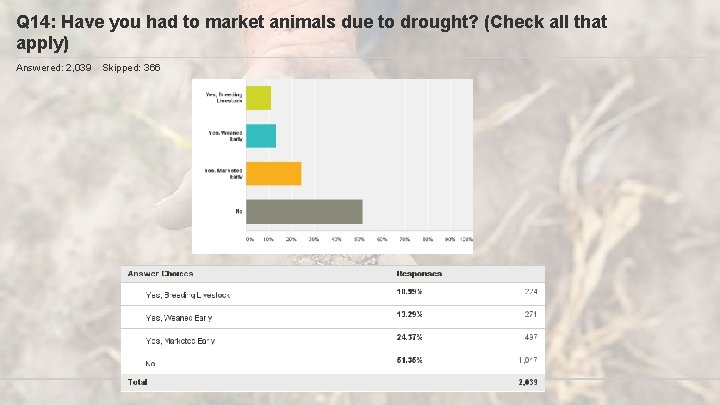720x405 pixels.
Task: Select the orange Marketed Early bar
Action: (273, 173)
